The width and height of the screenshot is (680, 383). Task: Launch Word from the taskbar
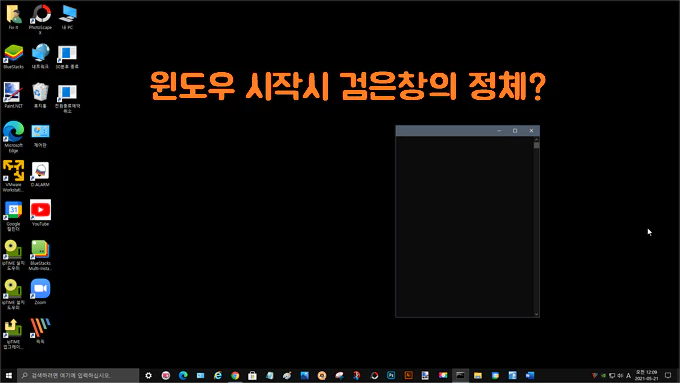(530, 375)
